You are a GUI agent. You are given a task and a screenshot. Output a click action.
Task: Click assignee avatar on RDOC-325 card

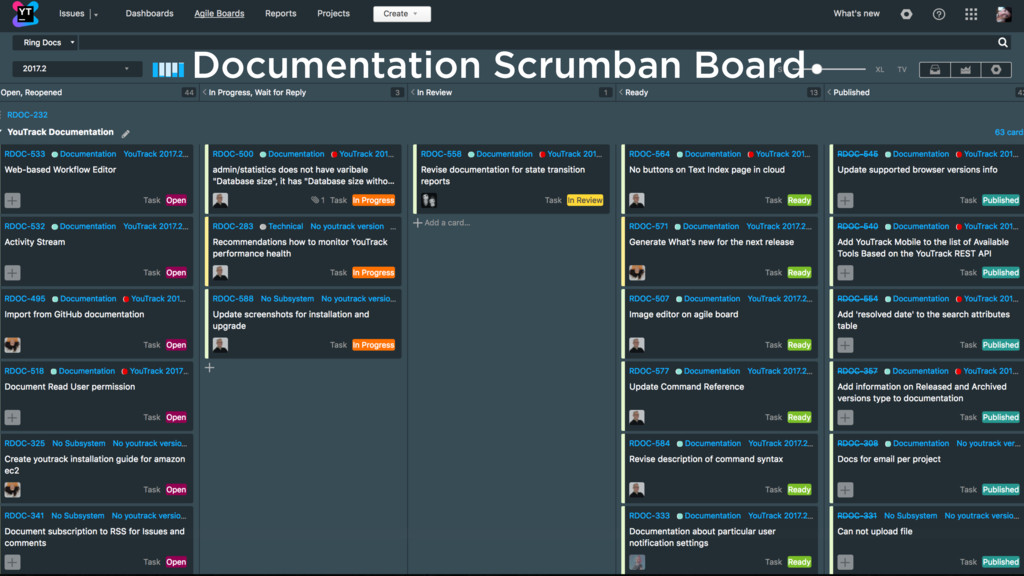click(x=12, y=490)
